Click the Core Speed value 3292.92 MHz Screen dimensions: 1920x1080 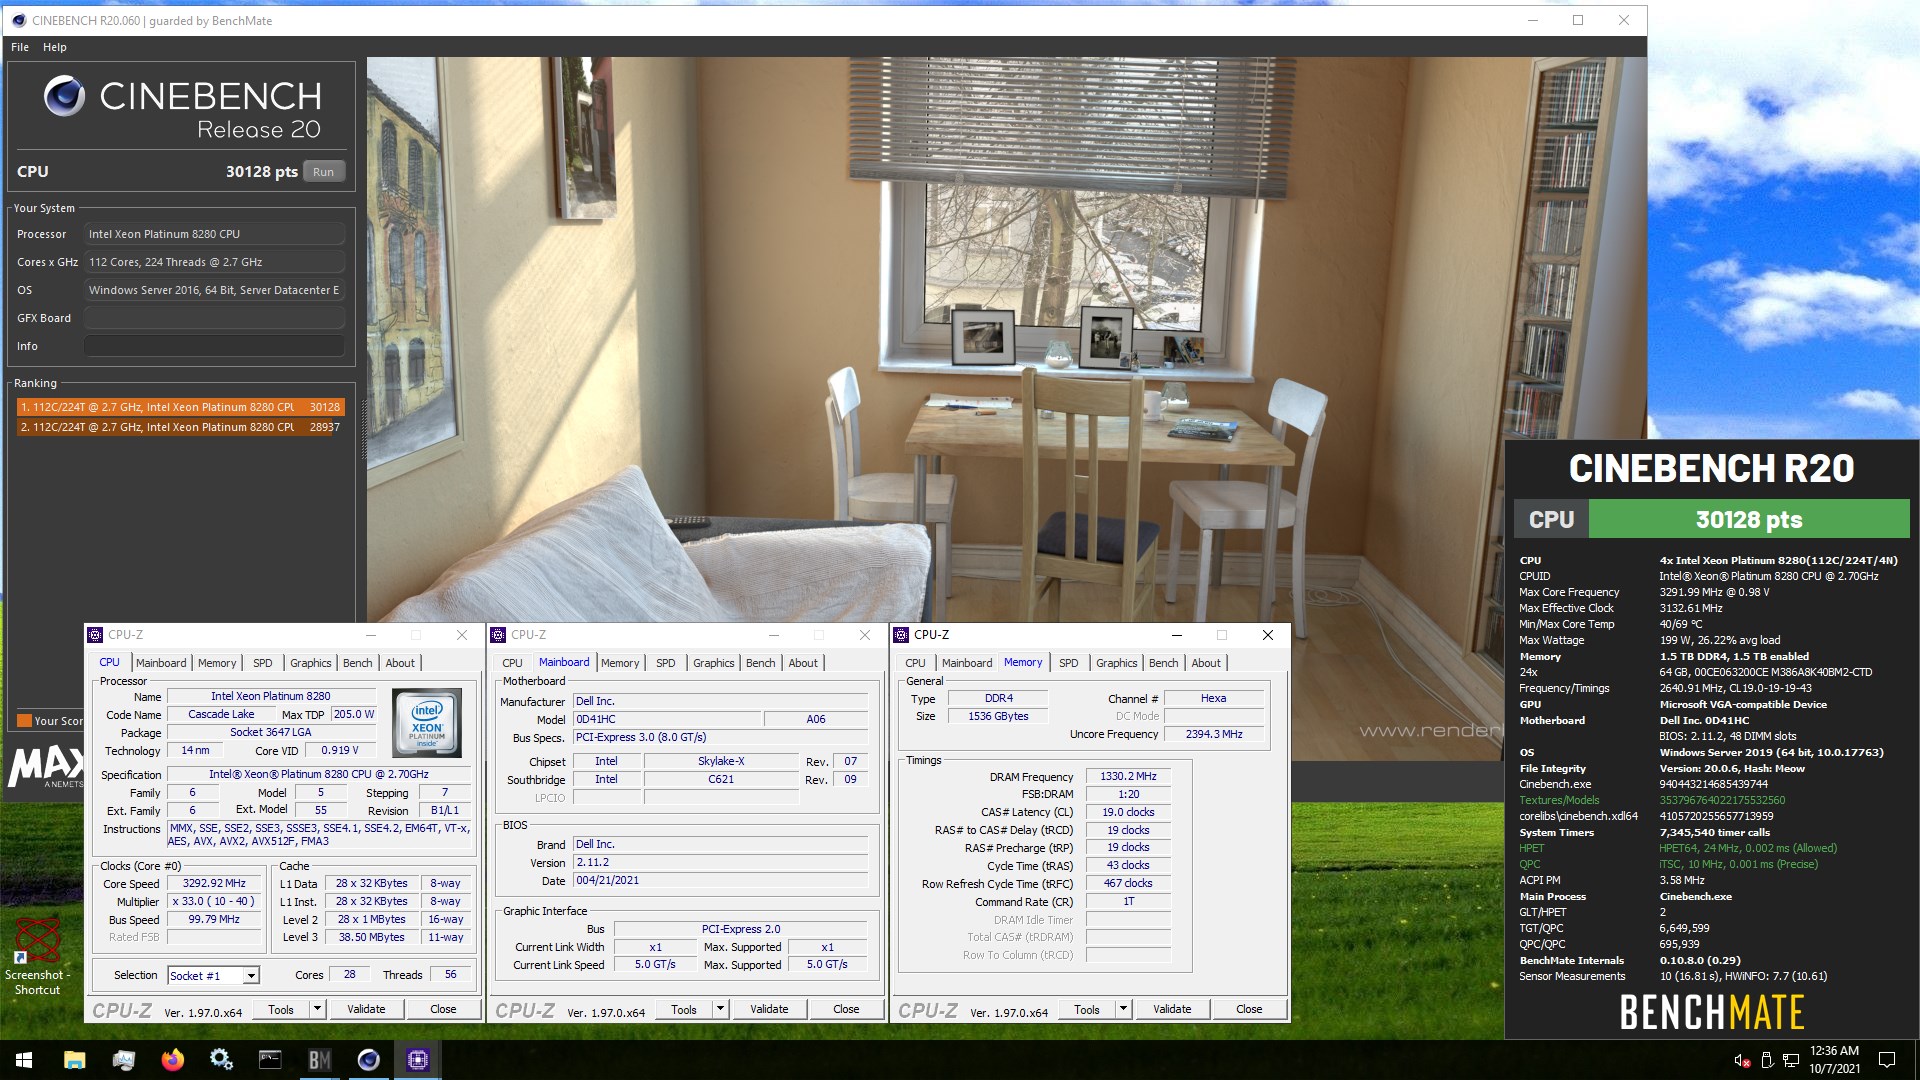point(214,884)
